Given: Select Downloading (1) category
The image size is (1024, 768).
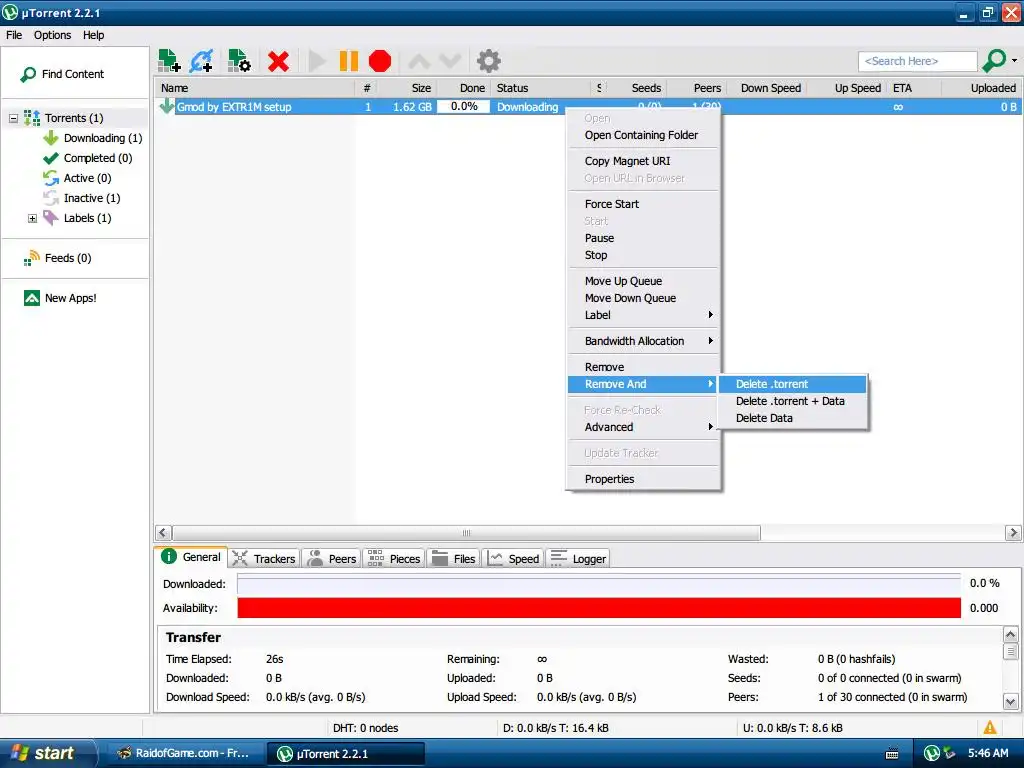Looking at the screenshot, I should click(x=103, y=138).
